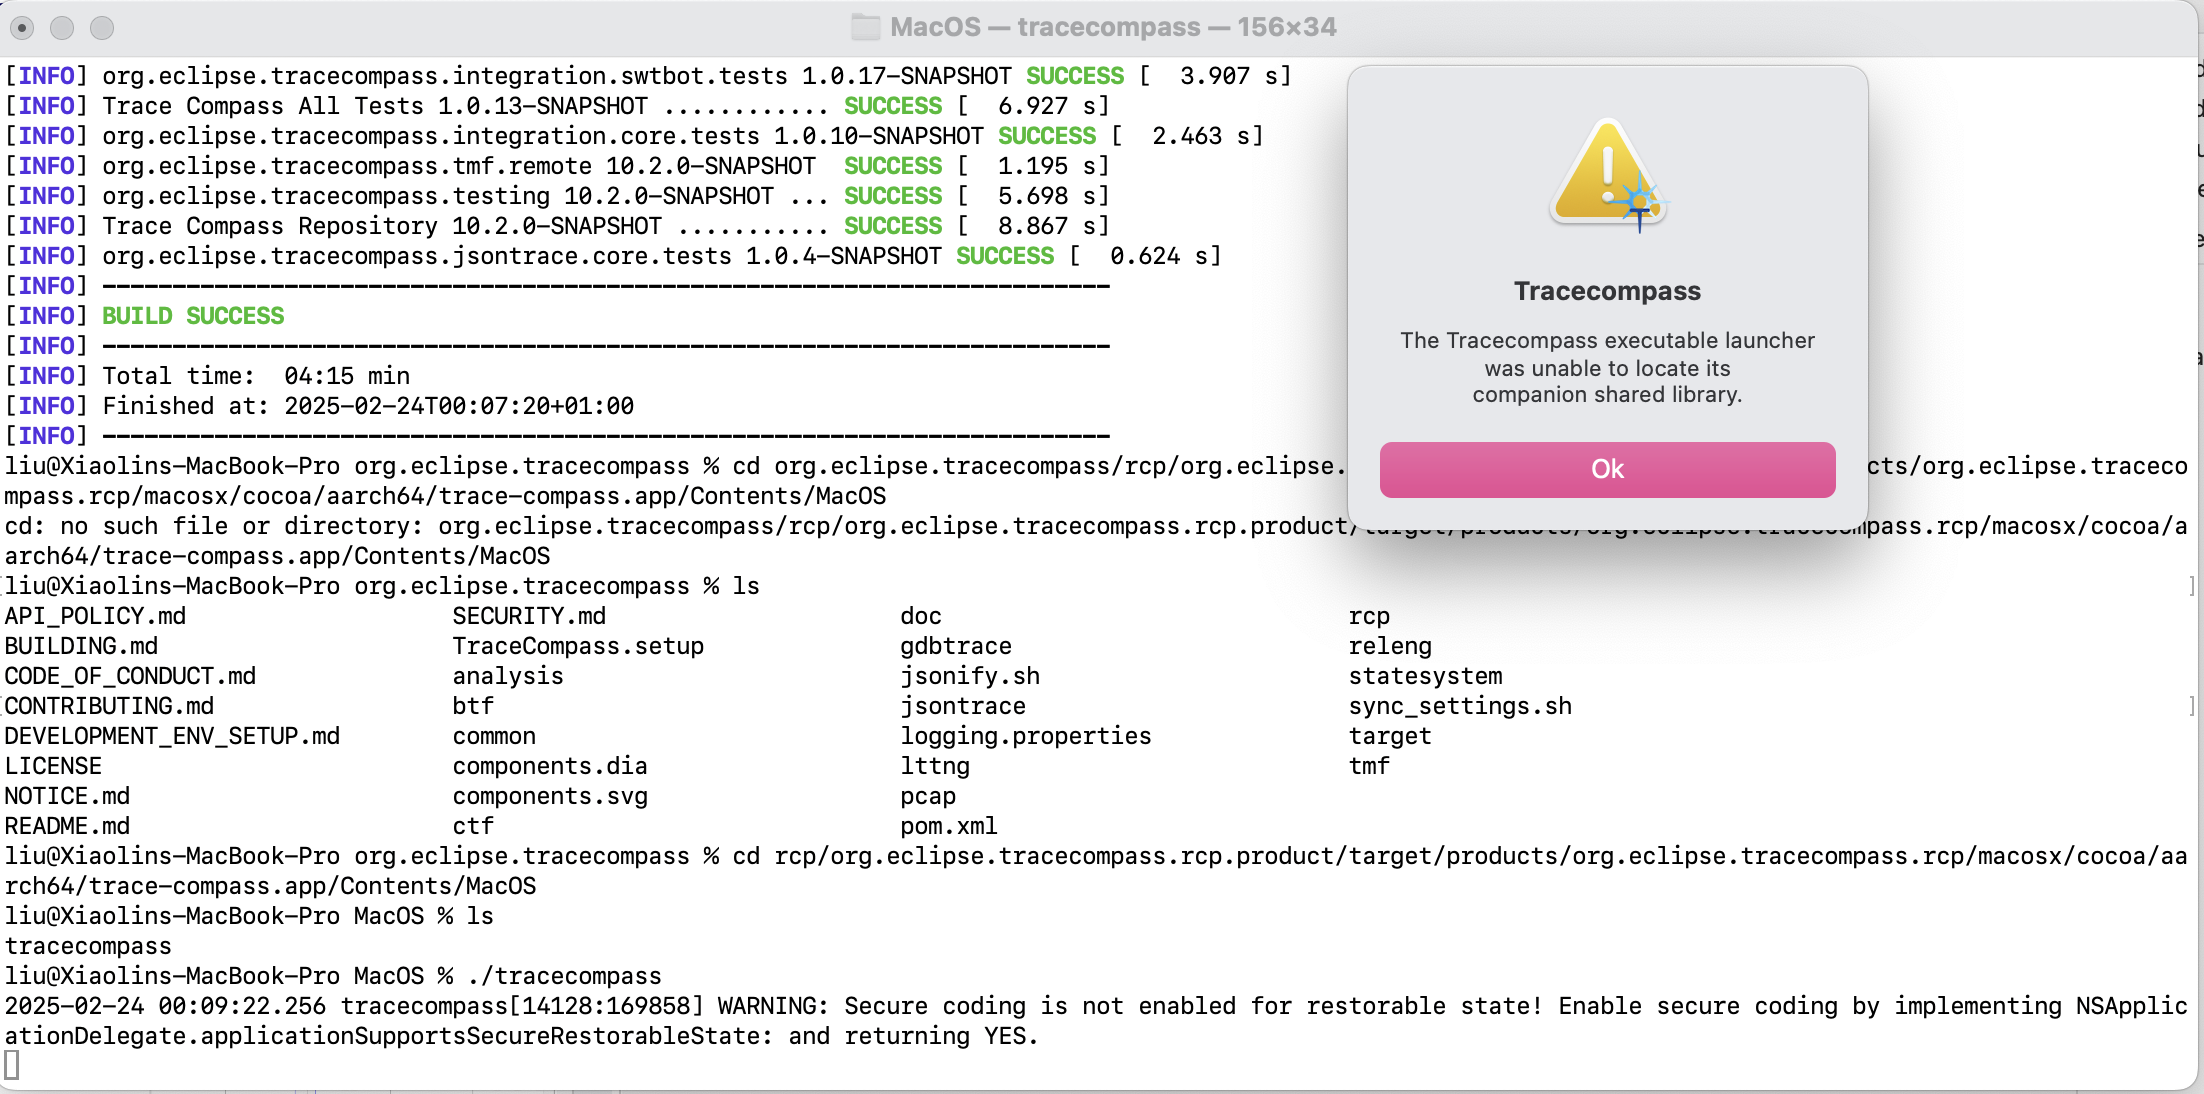The image size is (2204, 1094).
Task: Click components.dia in the listing
Action: (550, 766)
